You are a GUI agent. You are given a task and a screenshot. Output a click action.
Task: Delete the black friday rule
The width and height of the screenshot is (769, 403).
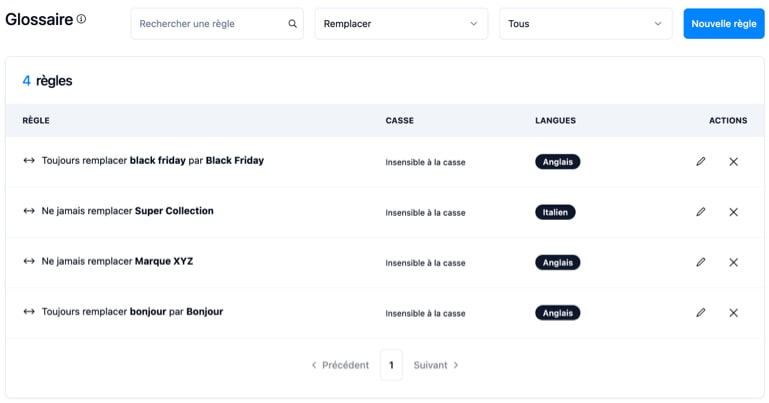pos(733,161)
